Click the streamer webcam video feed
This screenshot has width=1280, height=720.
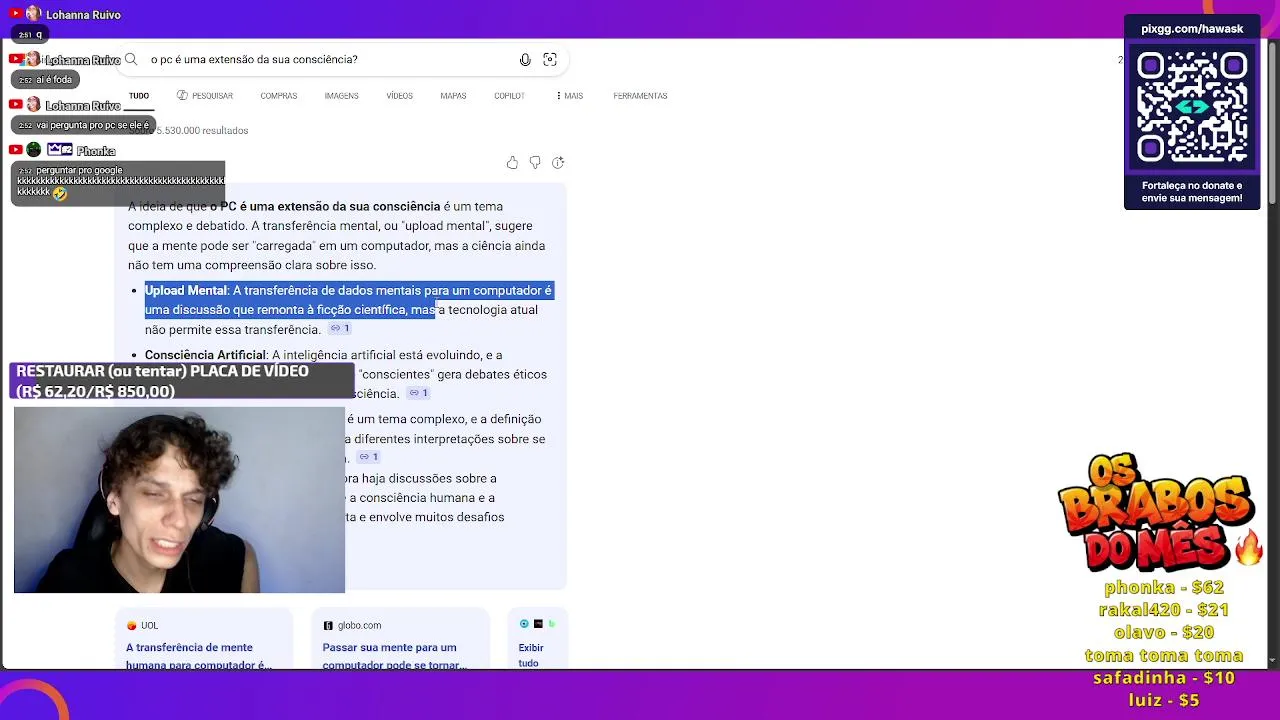[x=180, y=500]
